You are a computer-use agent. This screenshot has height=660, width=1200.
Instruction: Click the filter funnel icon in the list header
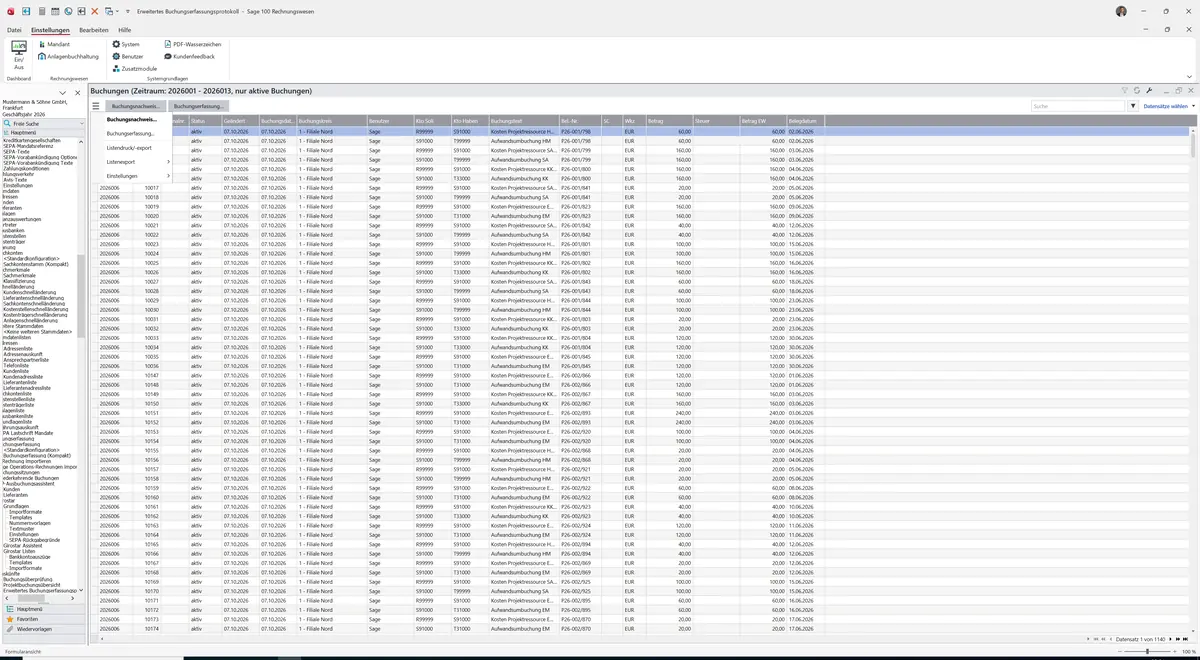tap(1125, 90)
